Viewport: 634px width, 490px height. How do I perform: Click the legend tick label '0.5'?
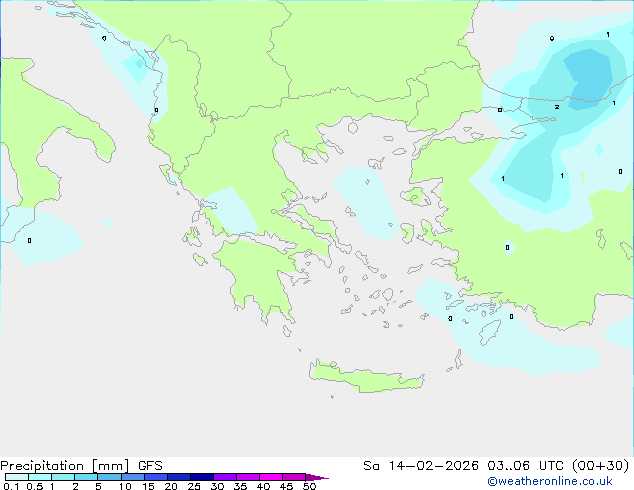pos(35,486)
